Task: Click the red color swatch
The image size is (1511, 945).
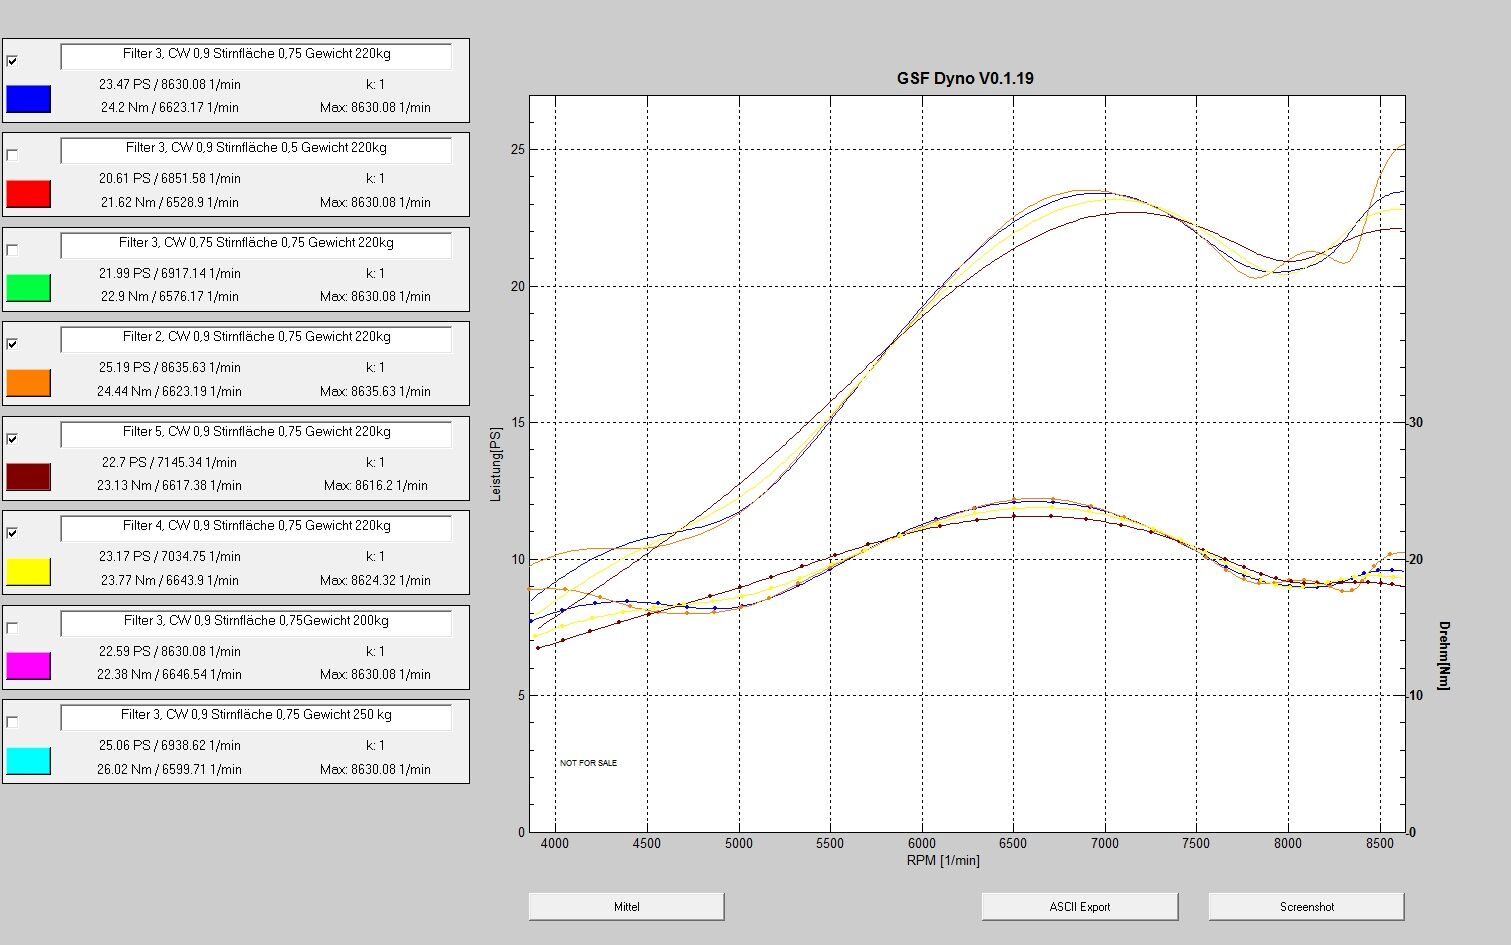Action: pyautogui.click(x=28, y=193)
